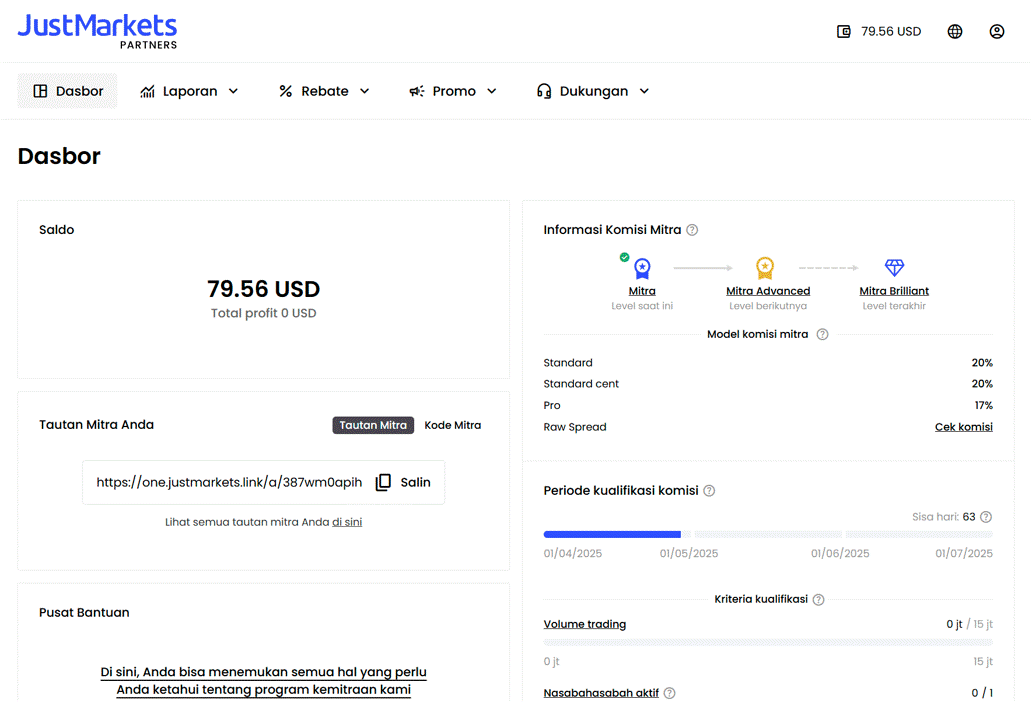Click the 01/04/2025 date label
This screenshot has height=720, width=1032.
coord(573,553)
